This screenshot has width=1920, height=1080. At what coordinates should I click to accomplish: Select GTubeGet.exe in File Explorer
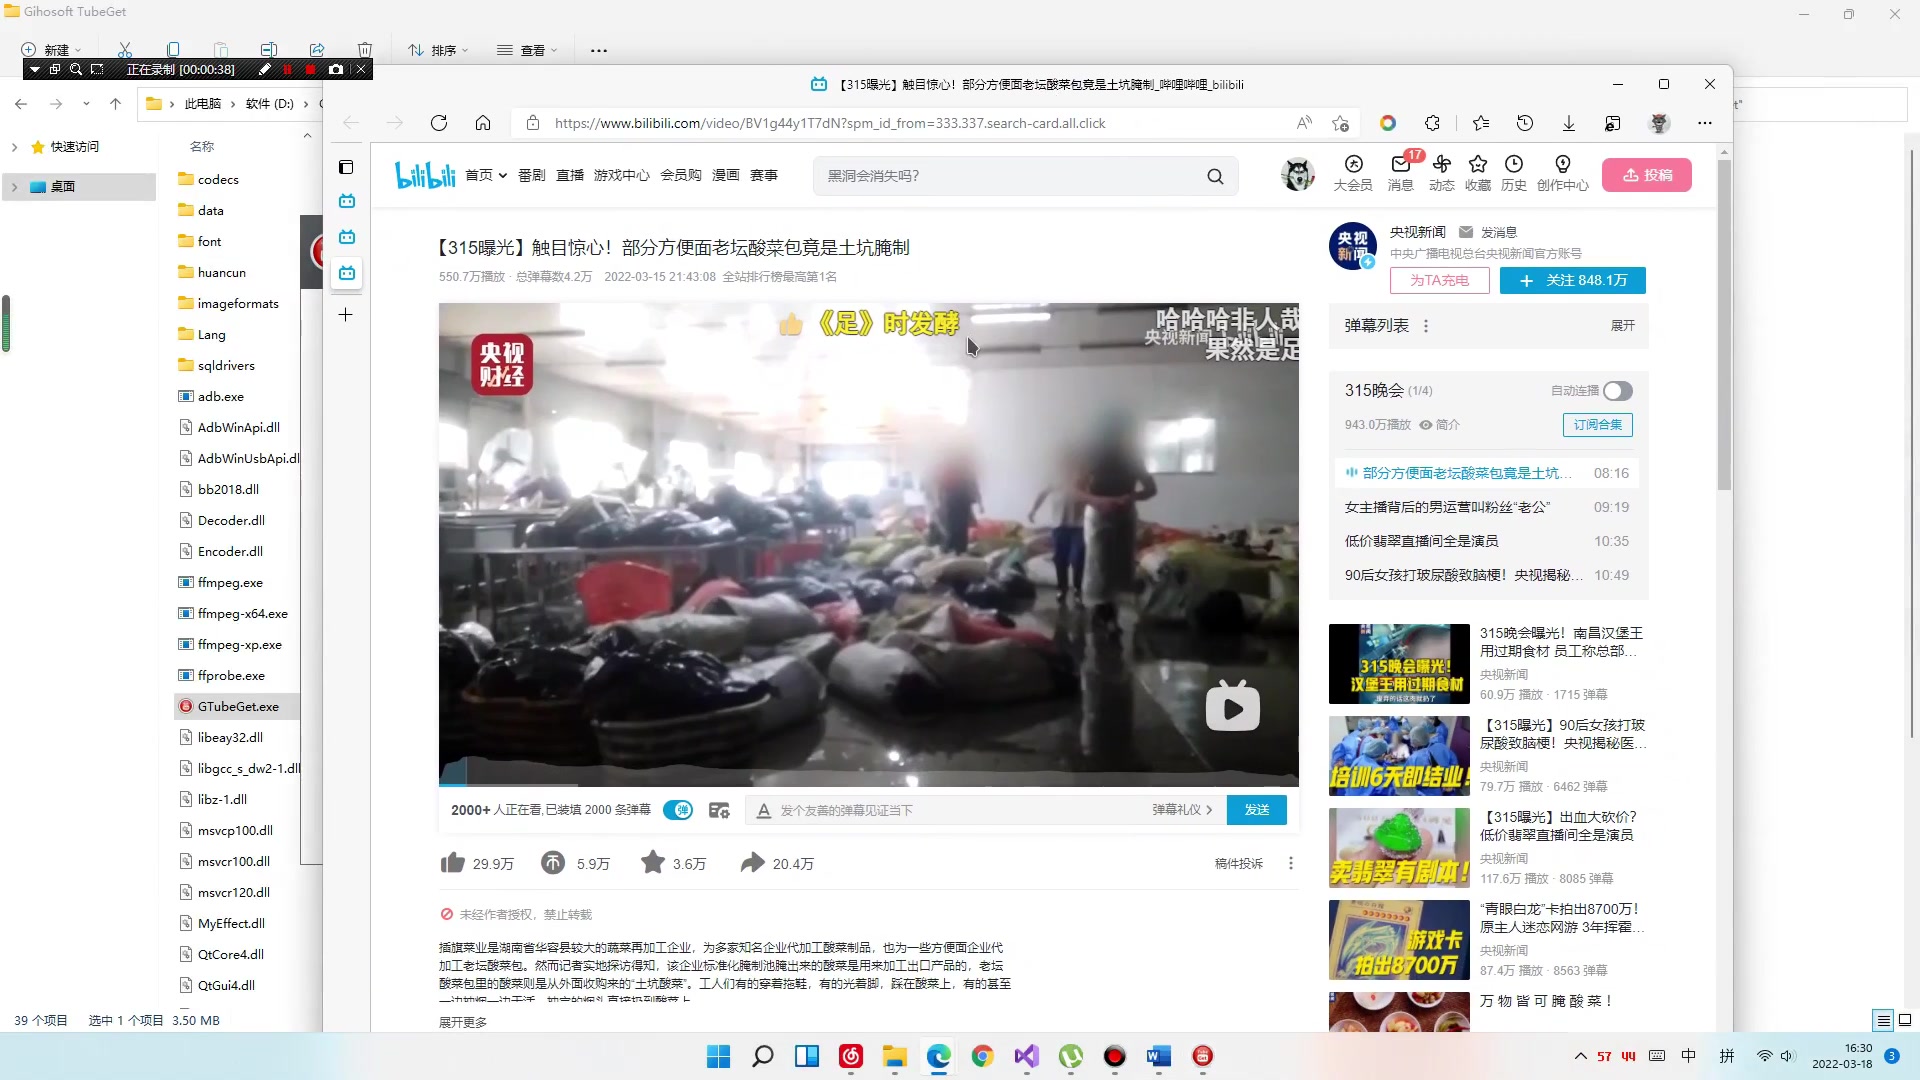tap(238, 707)
